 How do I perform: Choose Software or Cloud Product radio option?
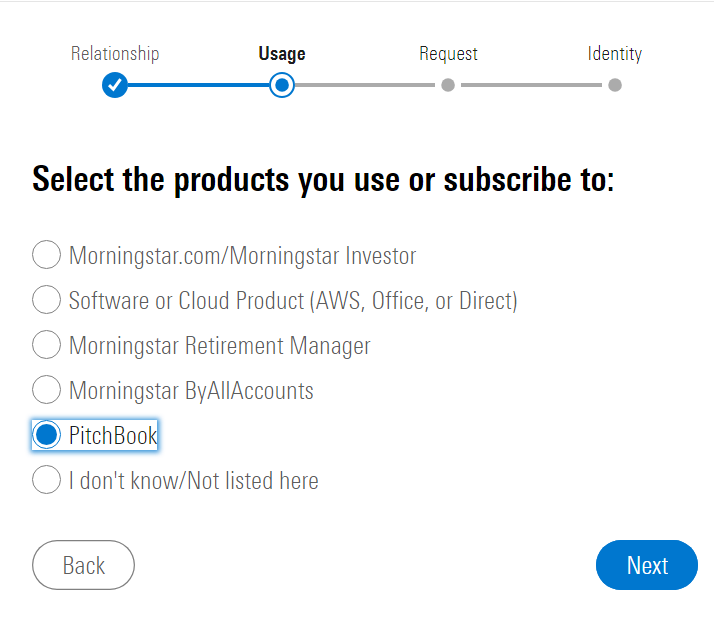pyautogui.click(x=46, y=300)
